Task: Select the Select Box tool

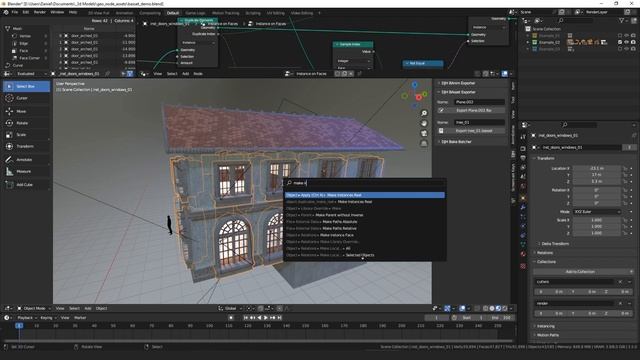Action: [x=27, y=87]
